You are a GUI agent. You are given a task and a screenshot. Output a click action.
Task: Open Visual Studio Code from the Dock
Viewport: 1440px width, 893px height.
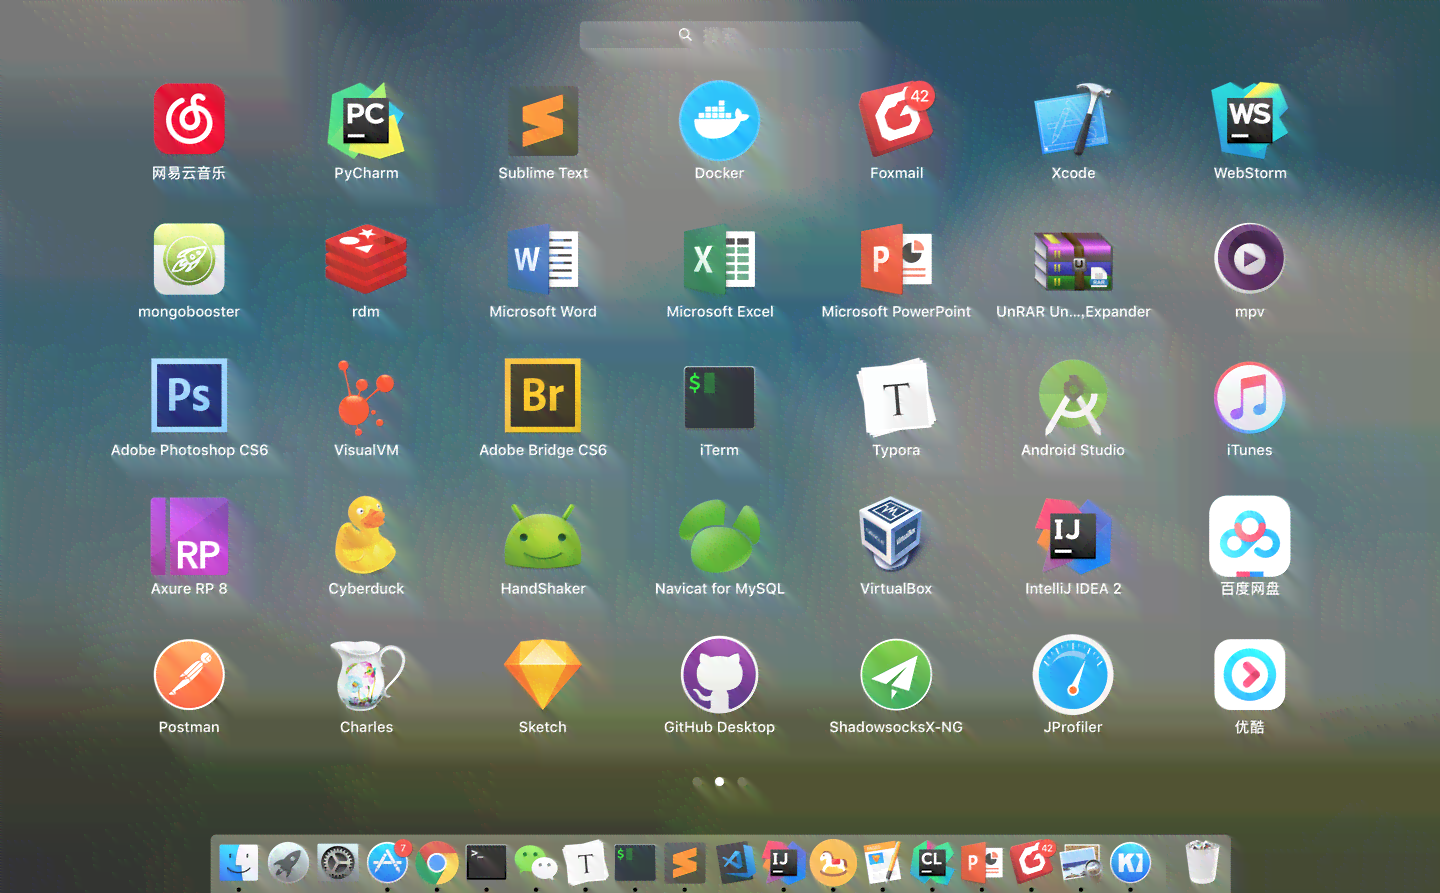point(734,863)
